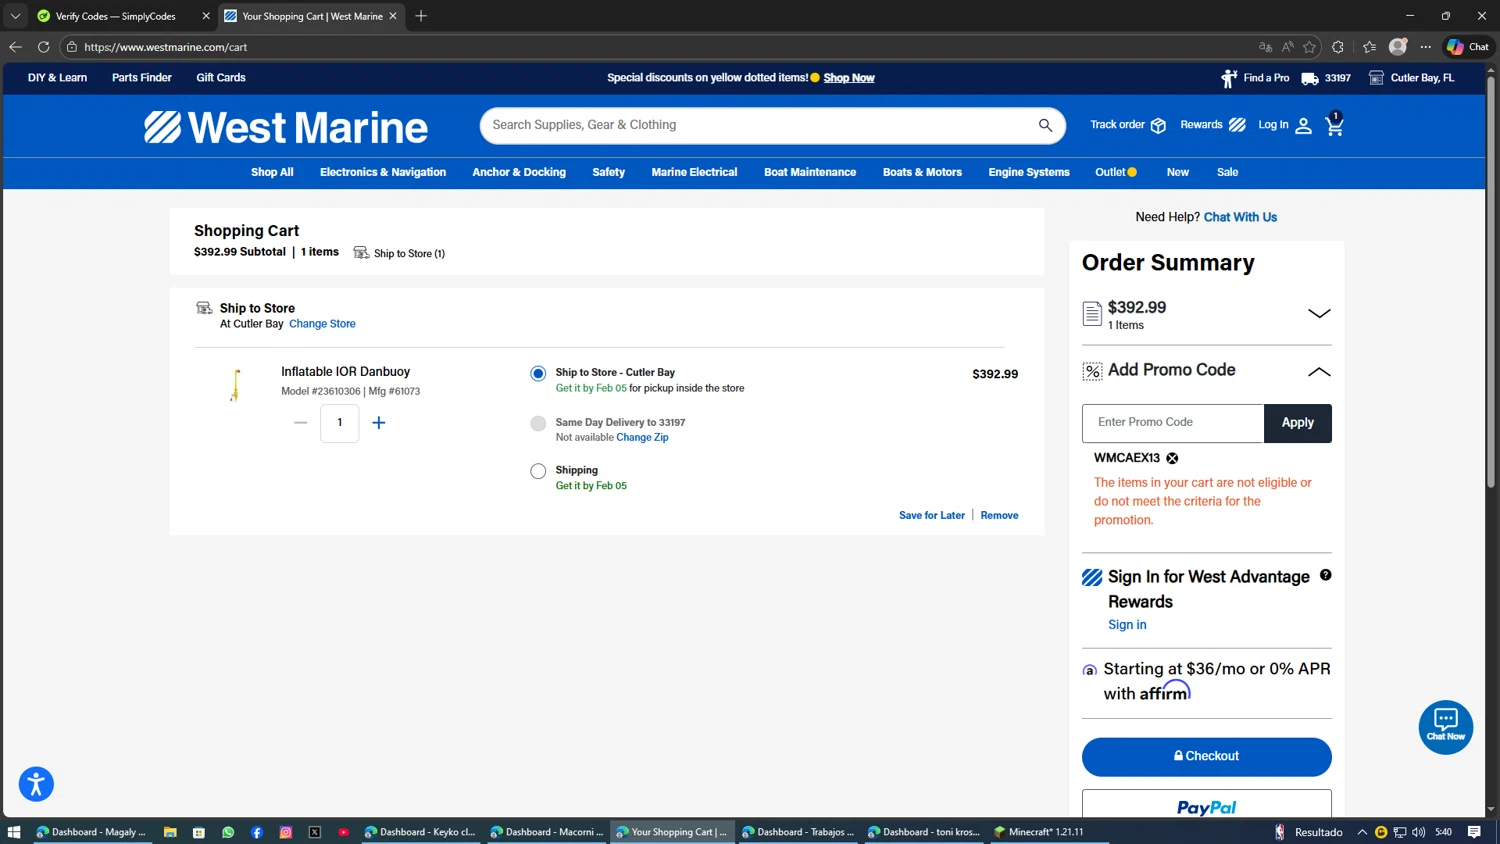
Task: Click the browser translate icon
Action: coord(1265,47)
